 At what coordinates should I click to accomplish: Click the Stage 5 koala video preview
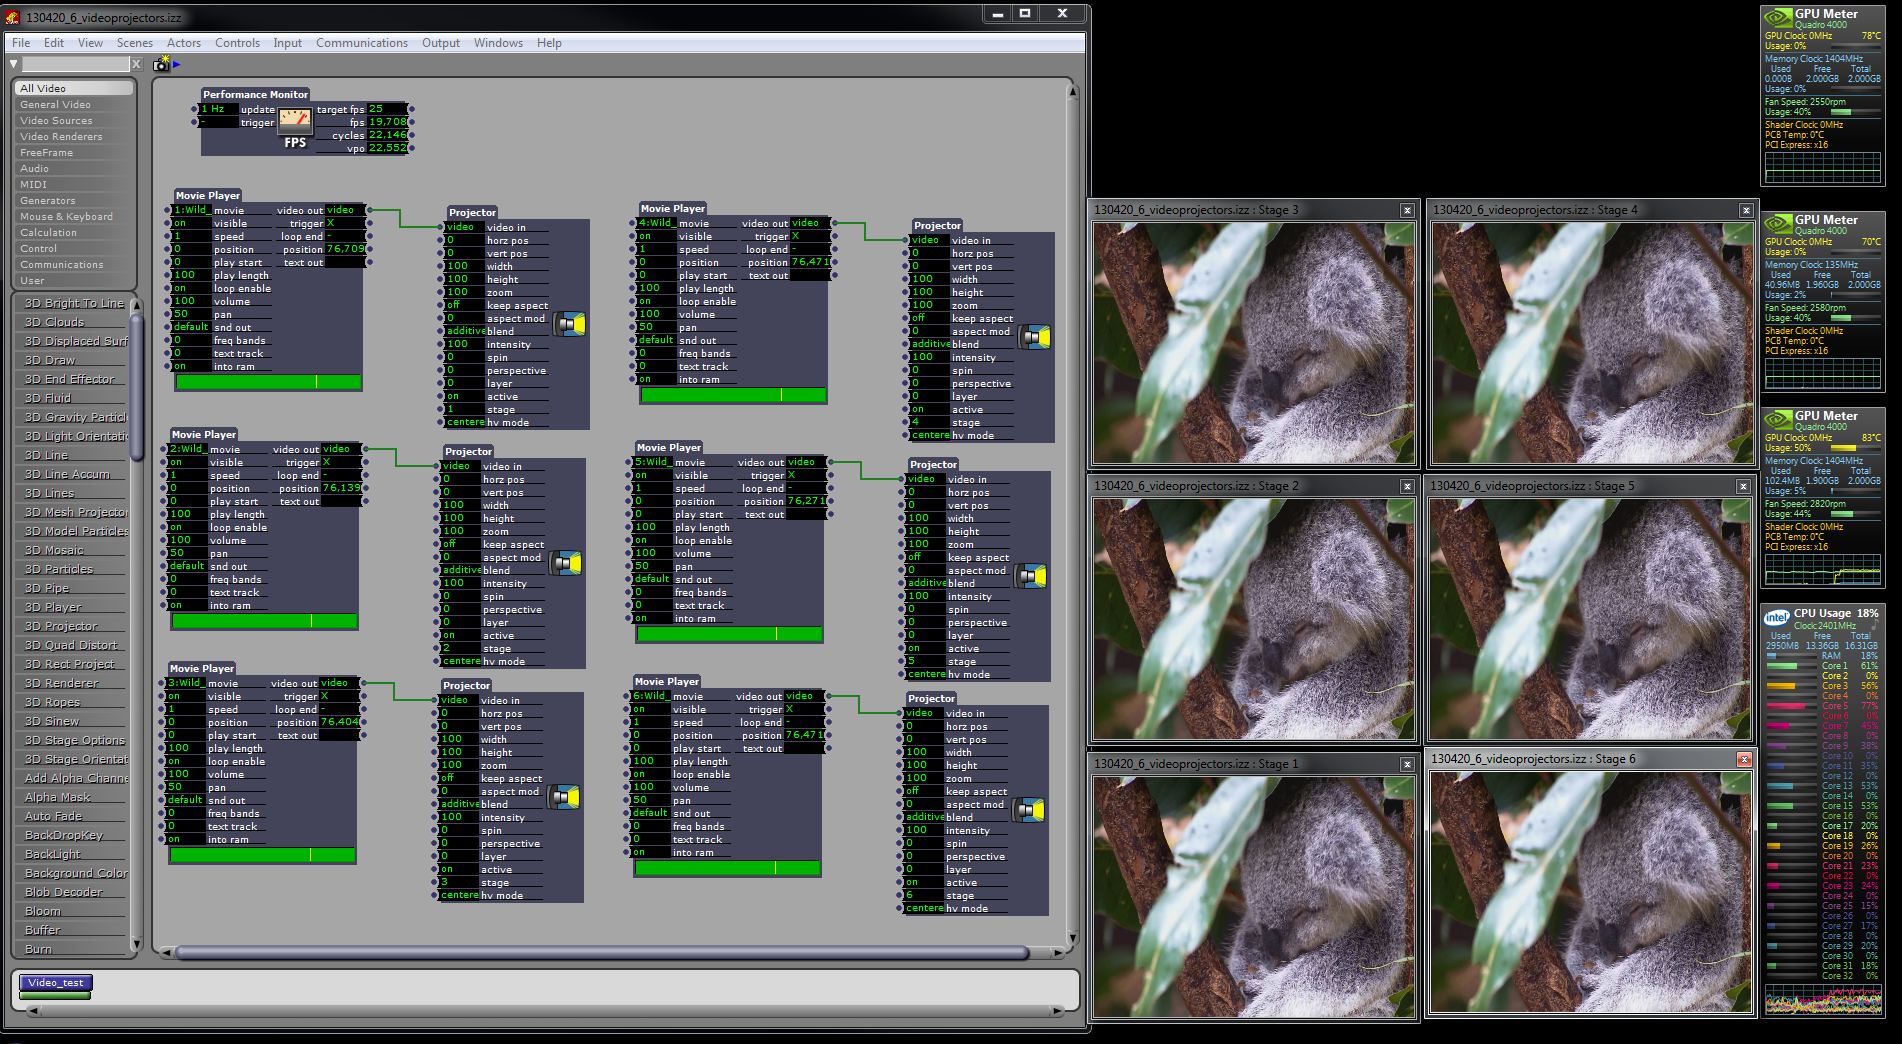(1591, 619)
